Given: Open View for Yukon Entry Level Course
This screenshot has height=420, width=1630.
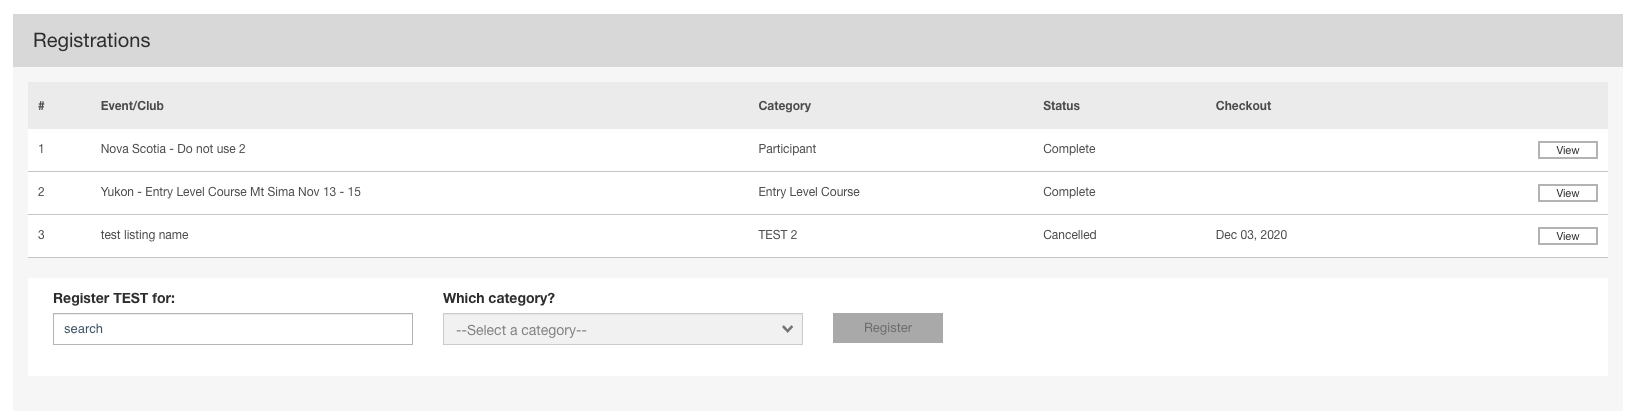Looking at the screenshot, I should click(1567, 193).
